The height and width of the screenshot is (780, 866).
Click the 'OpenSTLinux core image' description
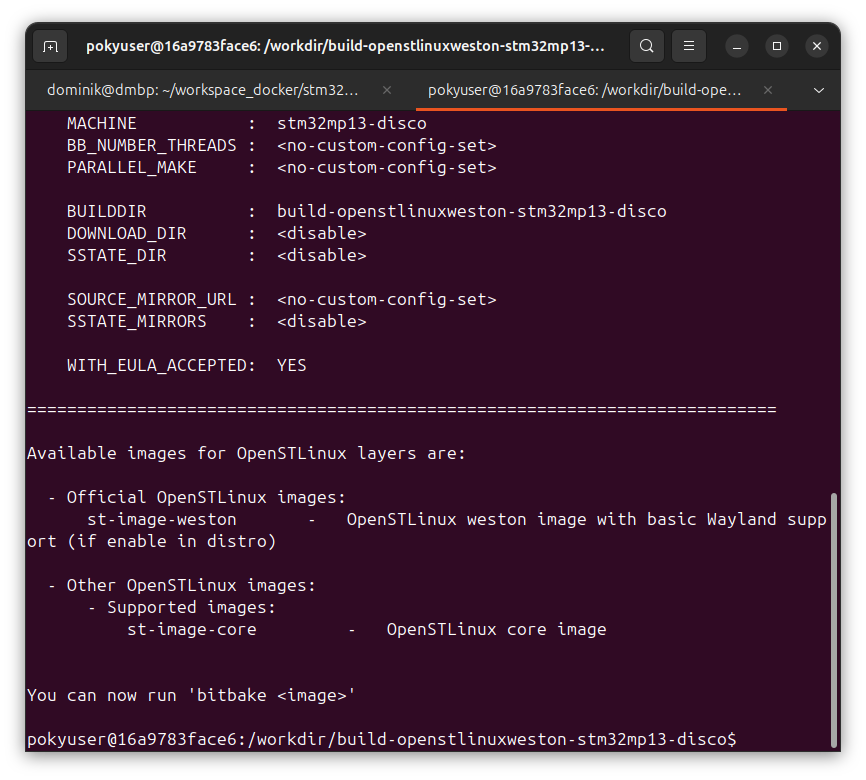497,630
